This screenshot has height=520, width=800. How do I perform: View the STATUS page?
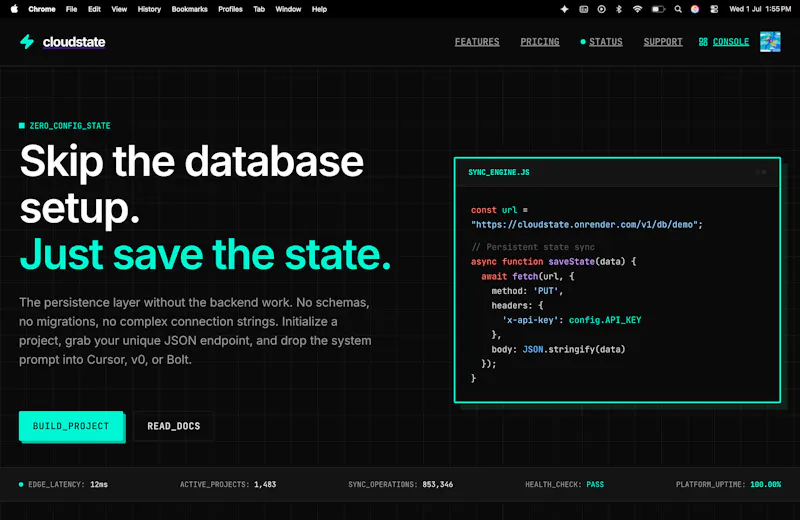point(606,42)
